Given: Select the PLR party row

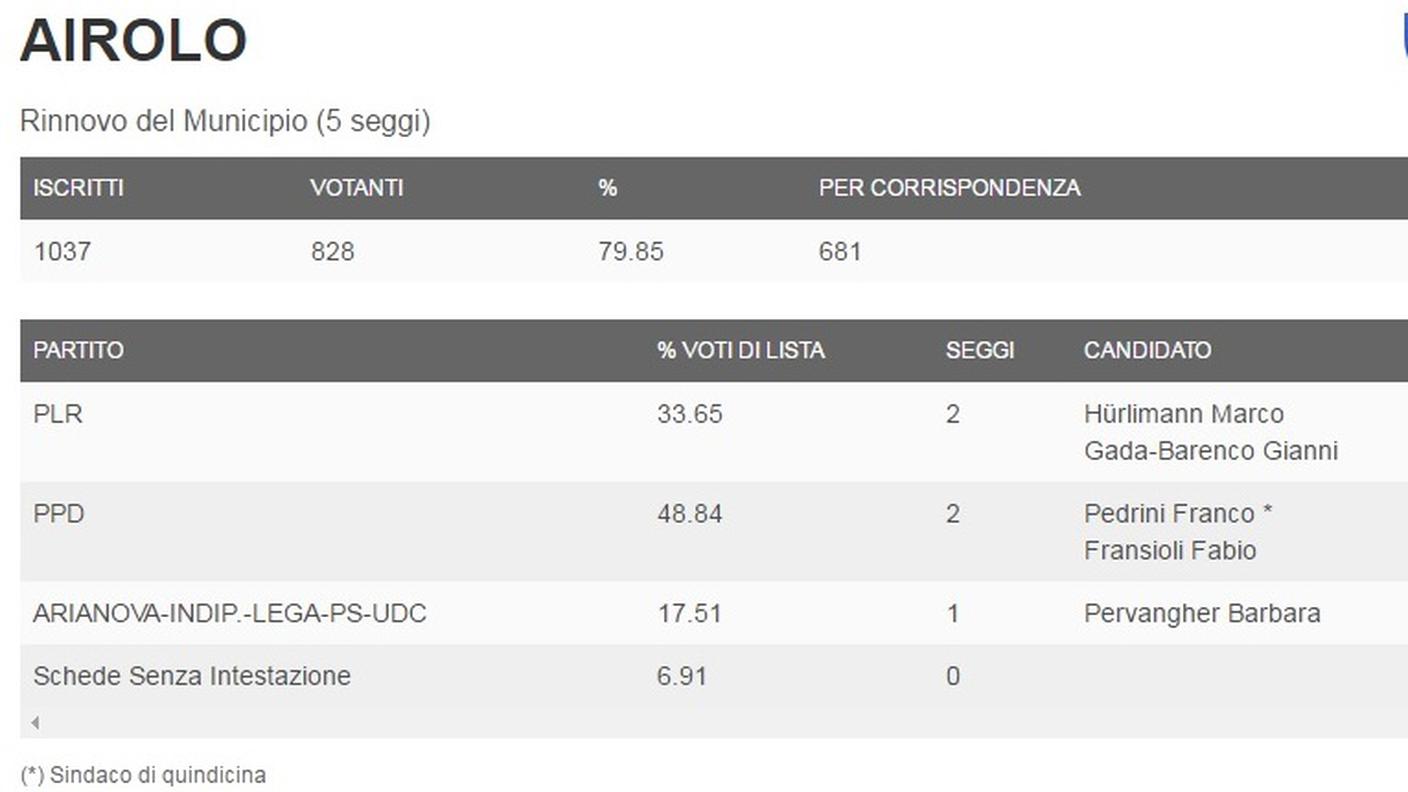Looking at the screenshot, I should (714, 432).
